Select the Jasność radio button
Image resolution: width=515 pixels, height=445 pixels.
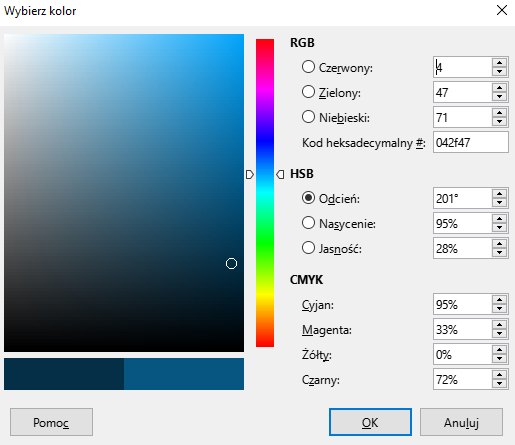pos(308,248)
